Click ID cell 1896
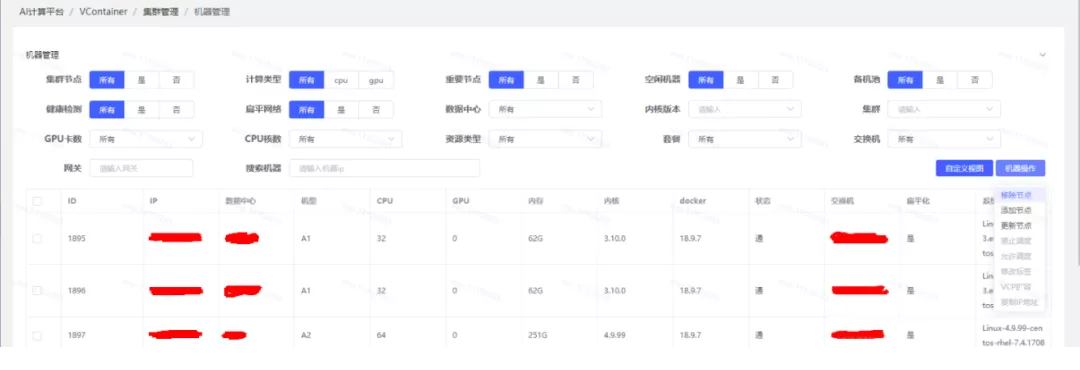 (75, 291)
